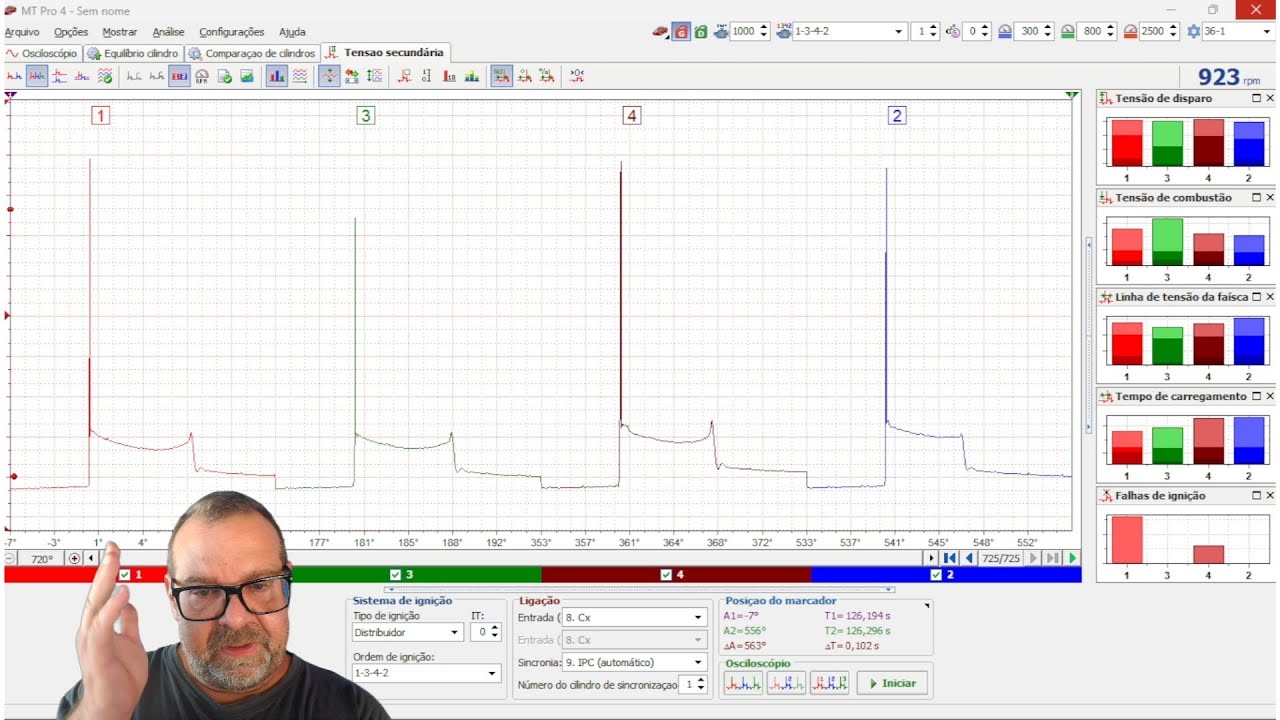The width and height of the screenshot is (1280, 720).
Task: Jump to the first frame button
Action: pos(950,558)
